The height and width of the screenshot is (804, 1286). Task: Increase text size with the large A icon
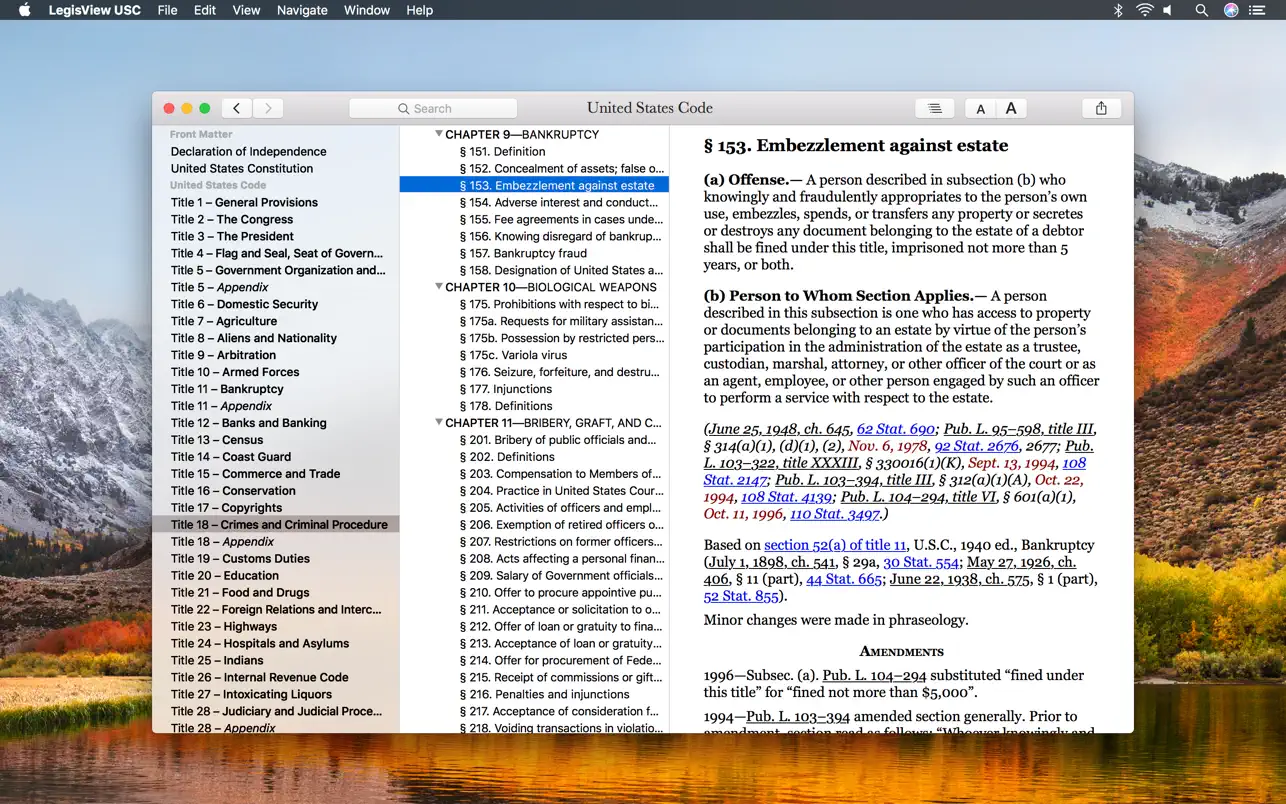point(1010,108)
